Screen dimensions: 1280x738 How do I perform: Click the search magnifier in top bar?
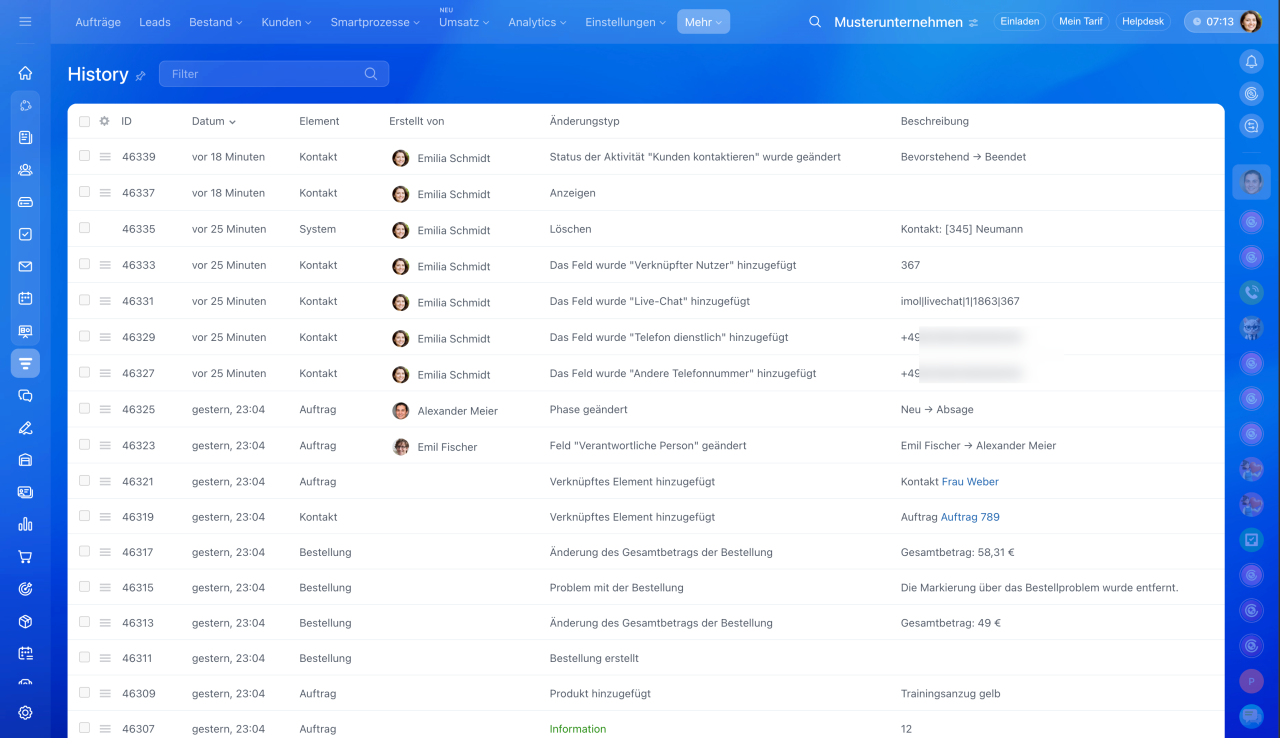[x=815, y=22]
